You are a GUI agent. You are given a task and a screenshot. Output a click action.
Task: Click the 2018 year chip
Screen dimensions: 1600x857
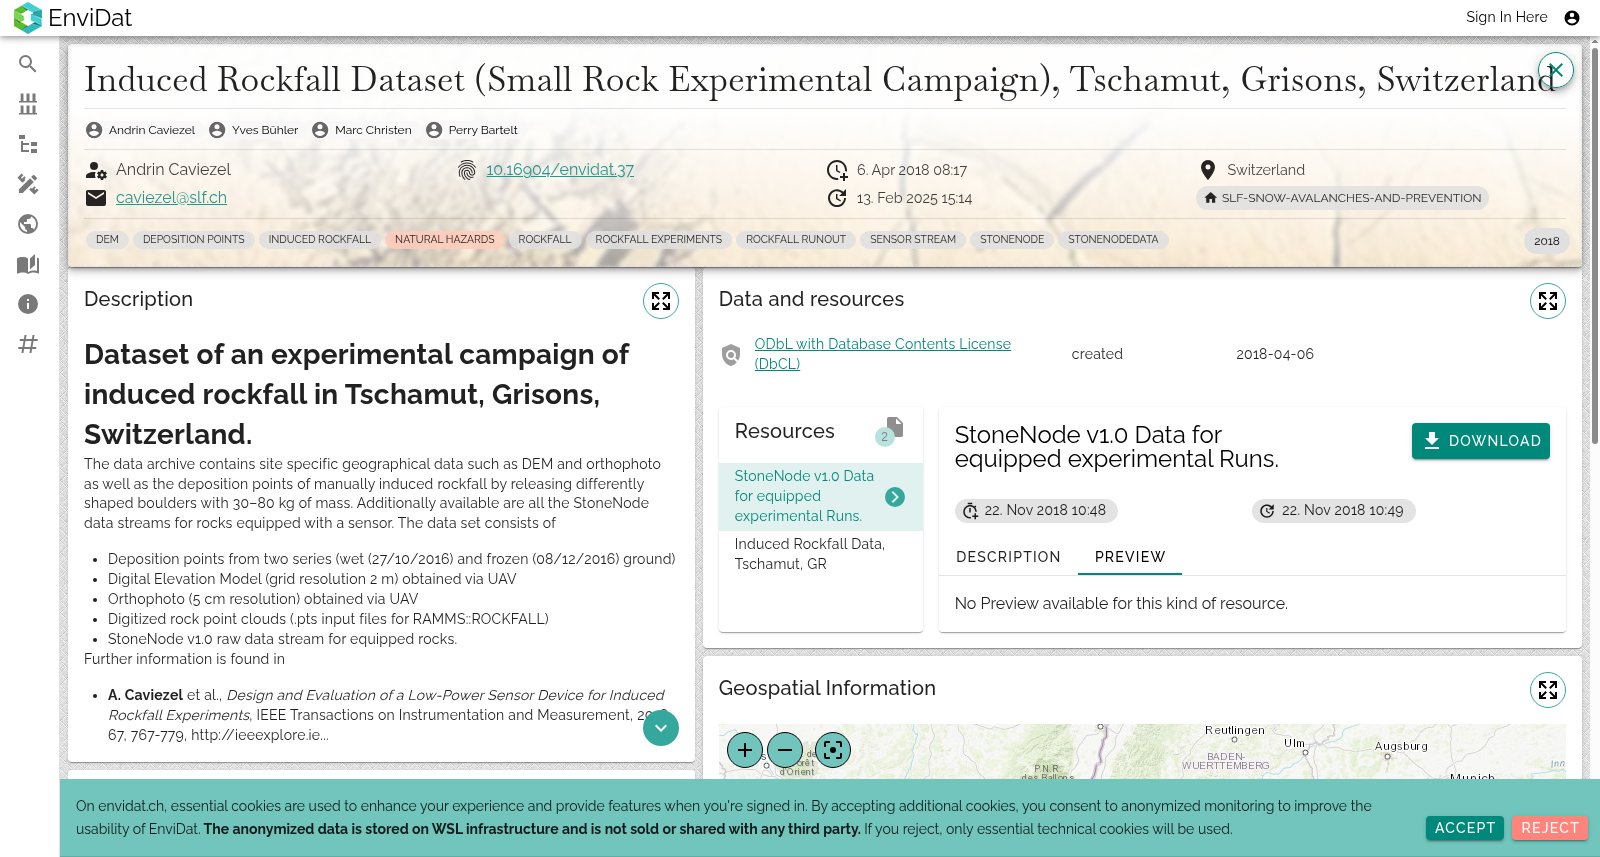point(1547,241)
